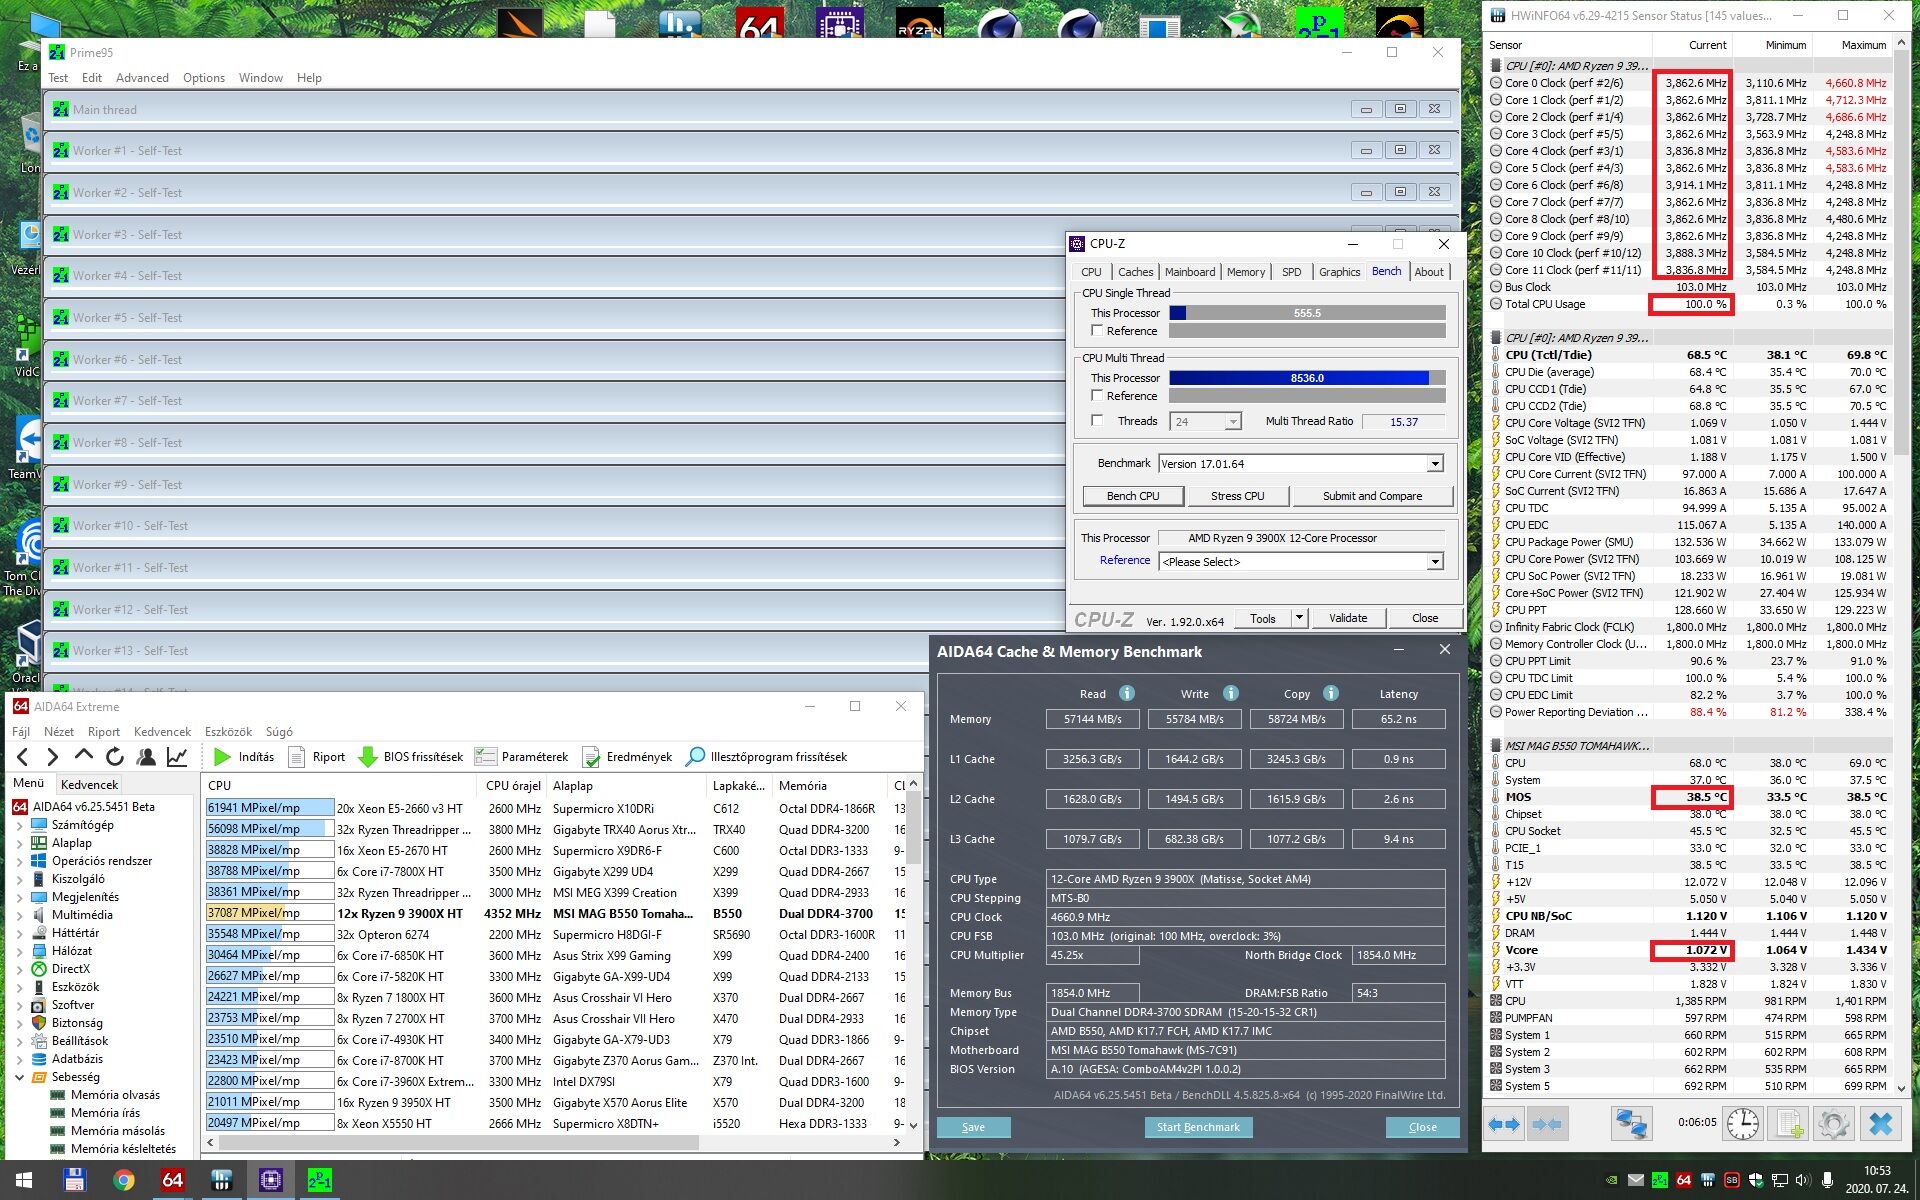Open Reference processor Please Select dropdown
1920x1200 pixels.
(x=1435, y=562)
